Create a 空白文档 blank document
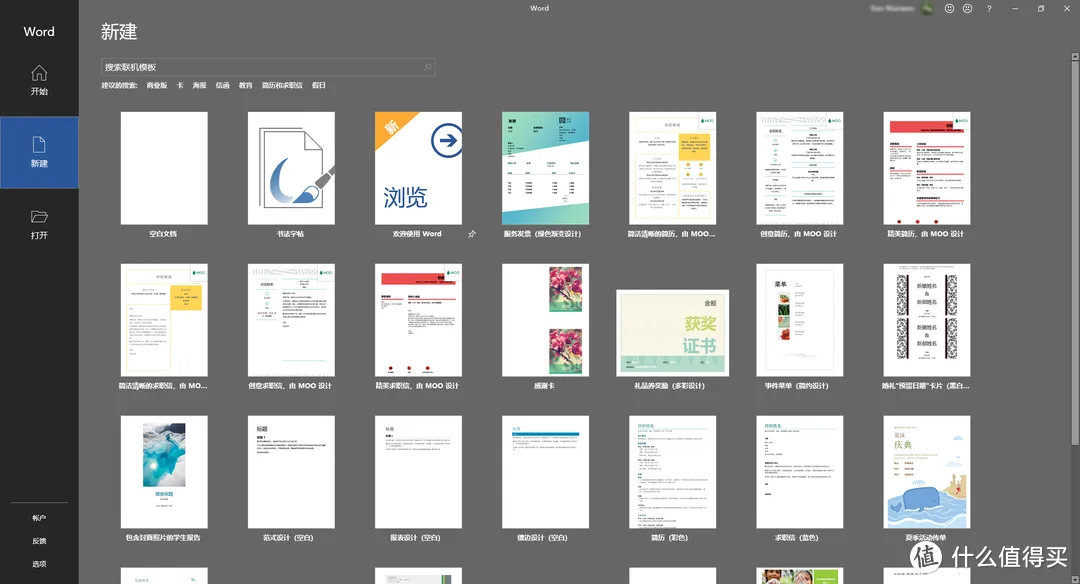This screenshot has height=584, width=1080. coord(164,169)
